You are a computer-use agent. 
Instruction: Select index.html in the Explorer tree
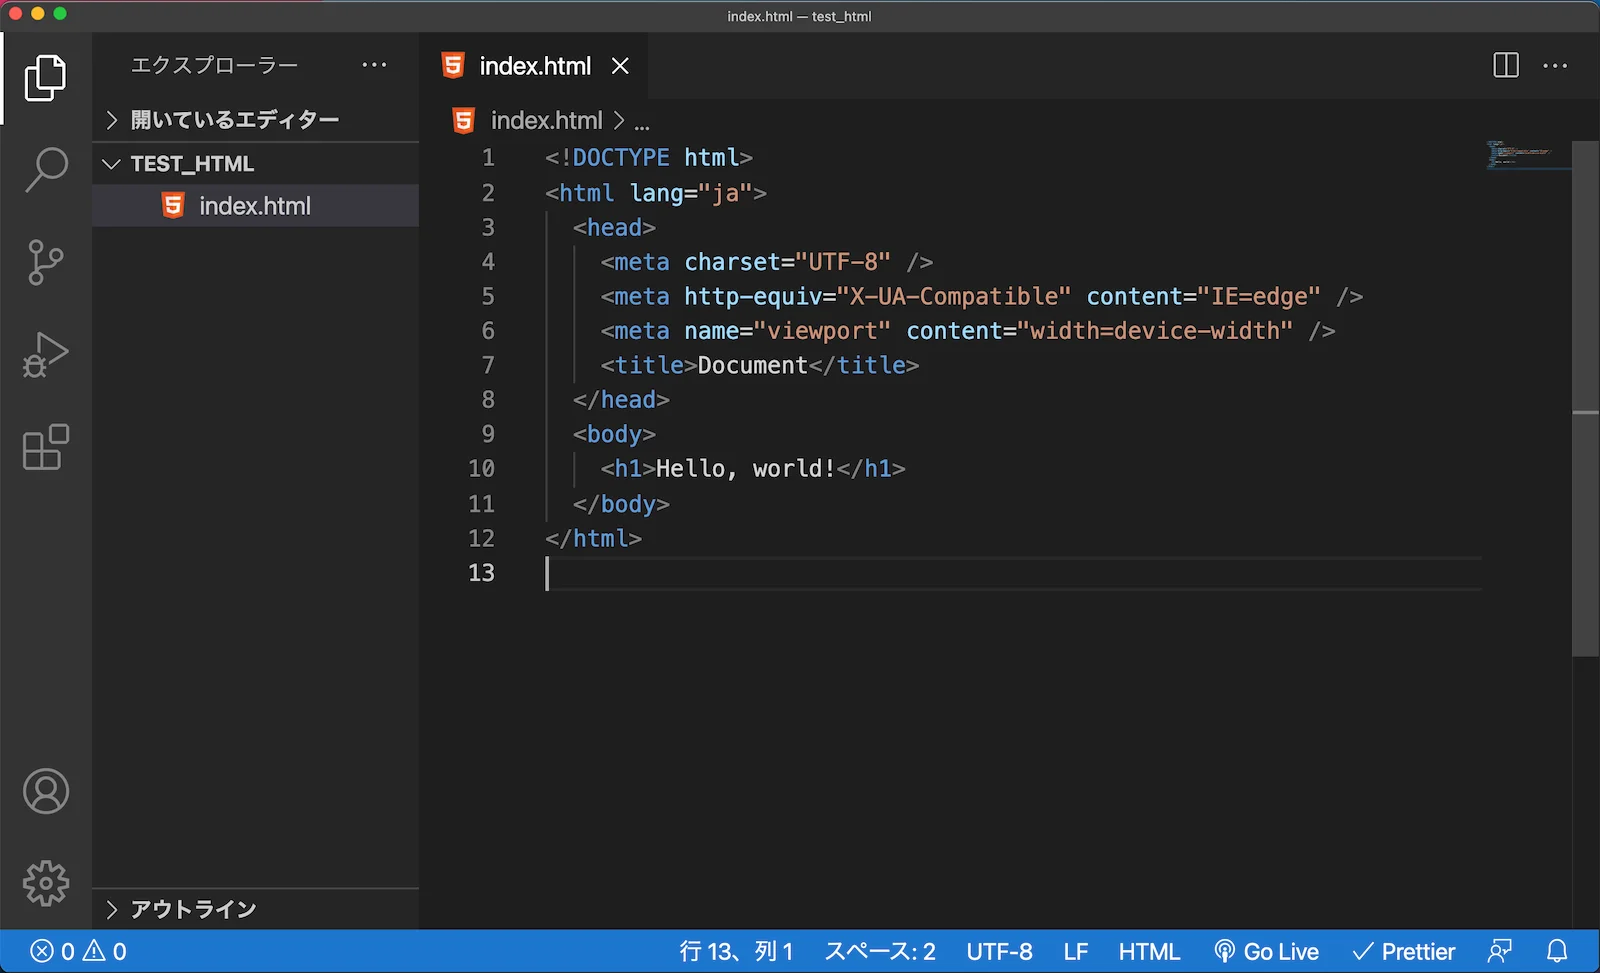click(255, 205)
